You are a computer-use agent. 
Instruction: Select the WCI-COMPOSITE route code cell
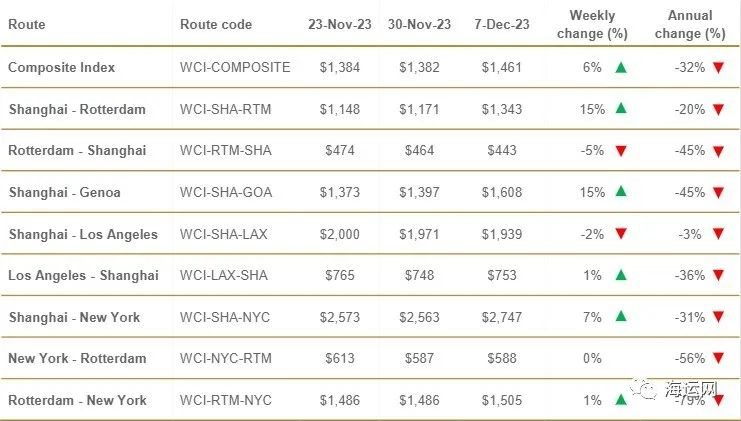click(235, 67)
